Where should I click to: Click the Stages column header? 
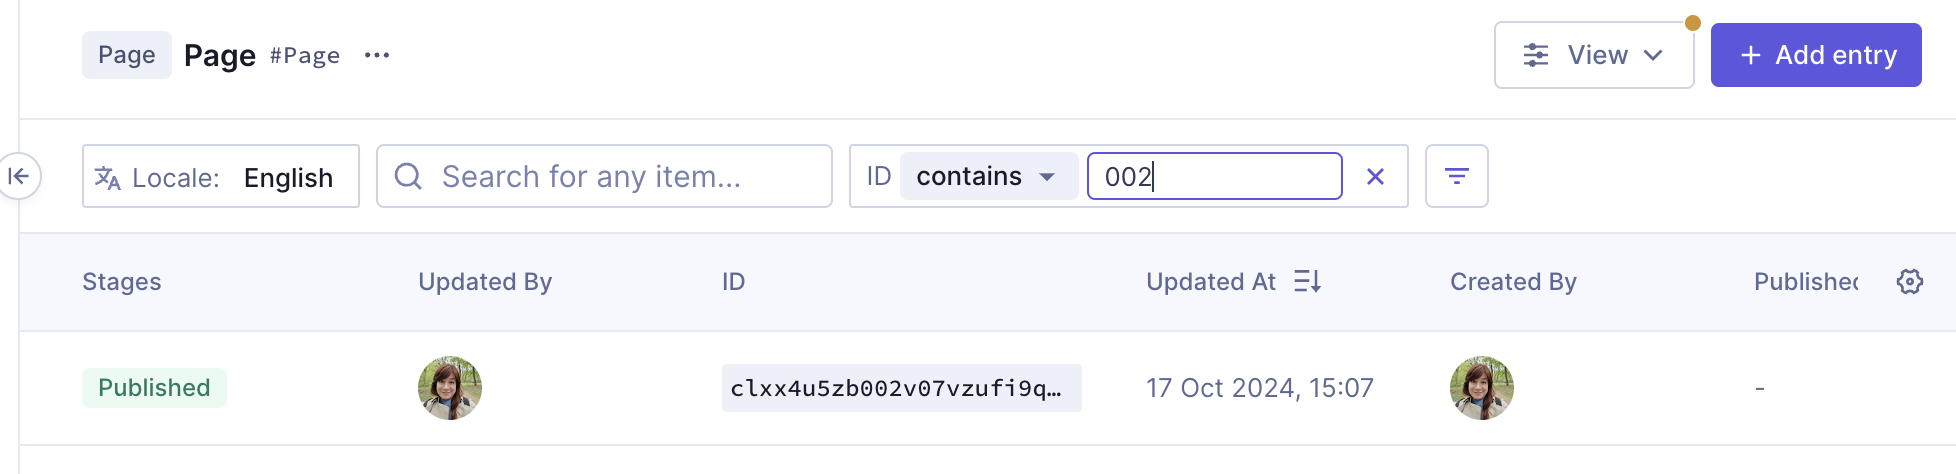122,282
